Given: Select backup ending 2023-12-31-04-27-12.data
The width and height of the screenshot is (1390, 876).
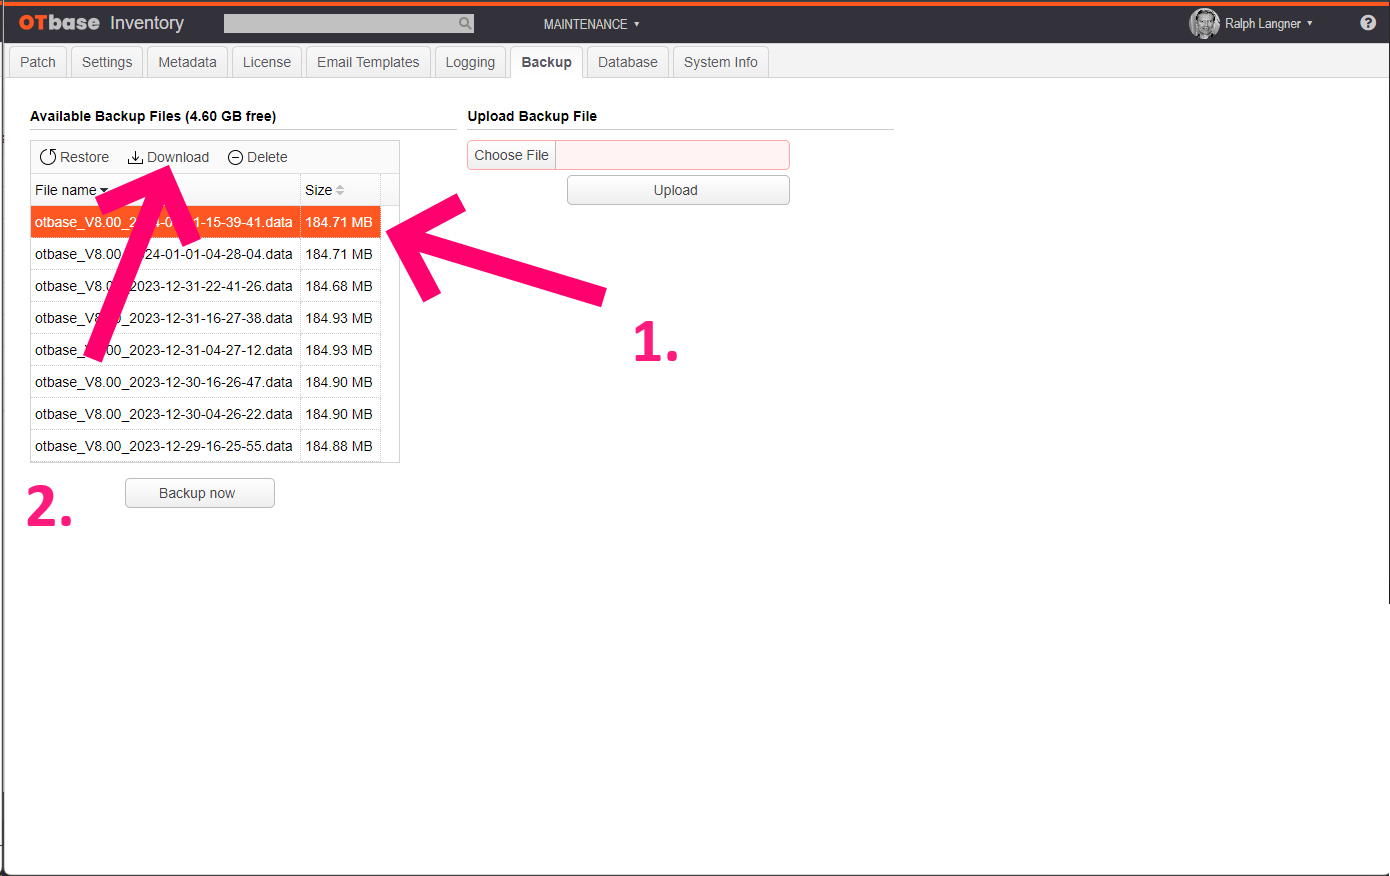Looking at the screenshot, I should tap(165, 350).
